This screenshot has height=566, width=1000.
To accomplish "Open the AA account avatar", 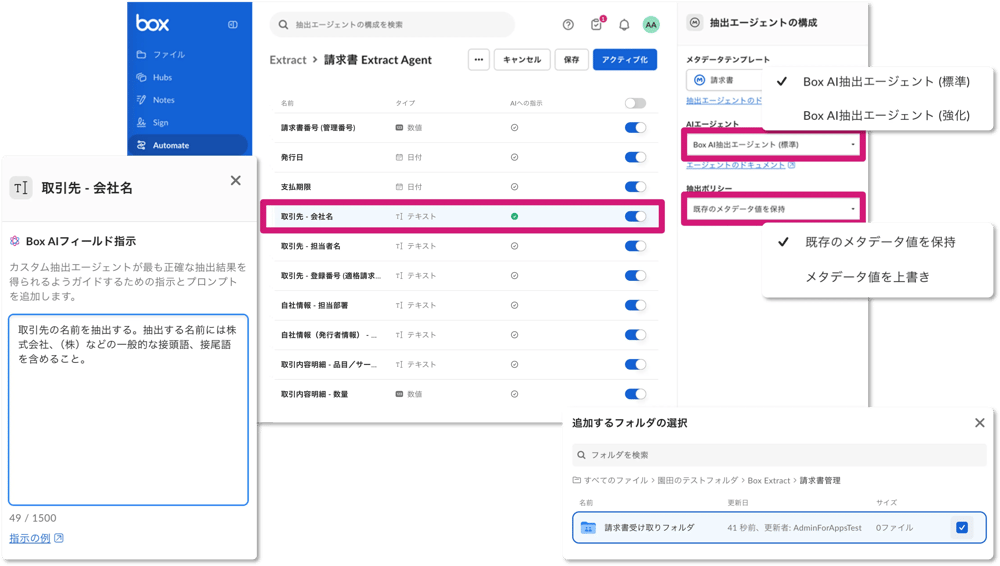I will pyautogui.click(x=651, y=25).
